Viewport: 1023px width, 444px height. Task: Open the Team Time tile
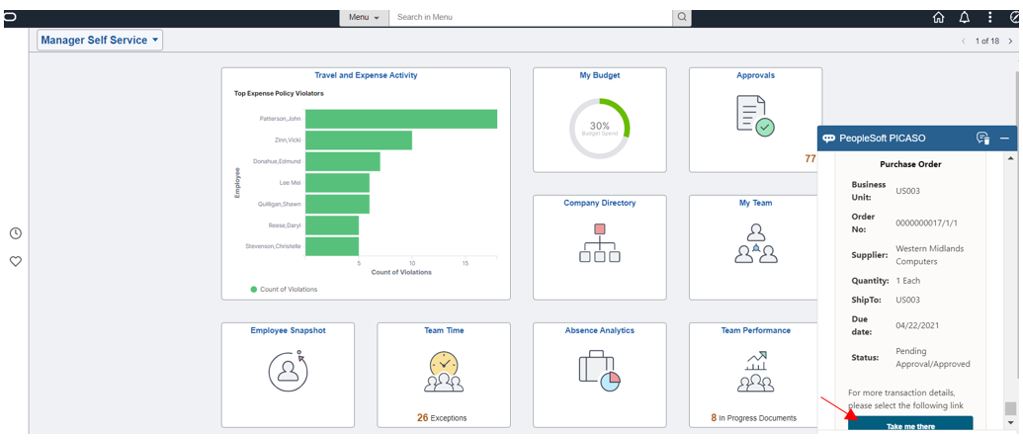(x=444, y=375)
